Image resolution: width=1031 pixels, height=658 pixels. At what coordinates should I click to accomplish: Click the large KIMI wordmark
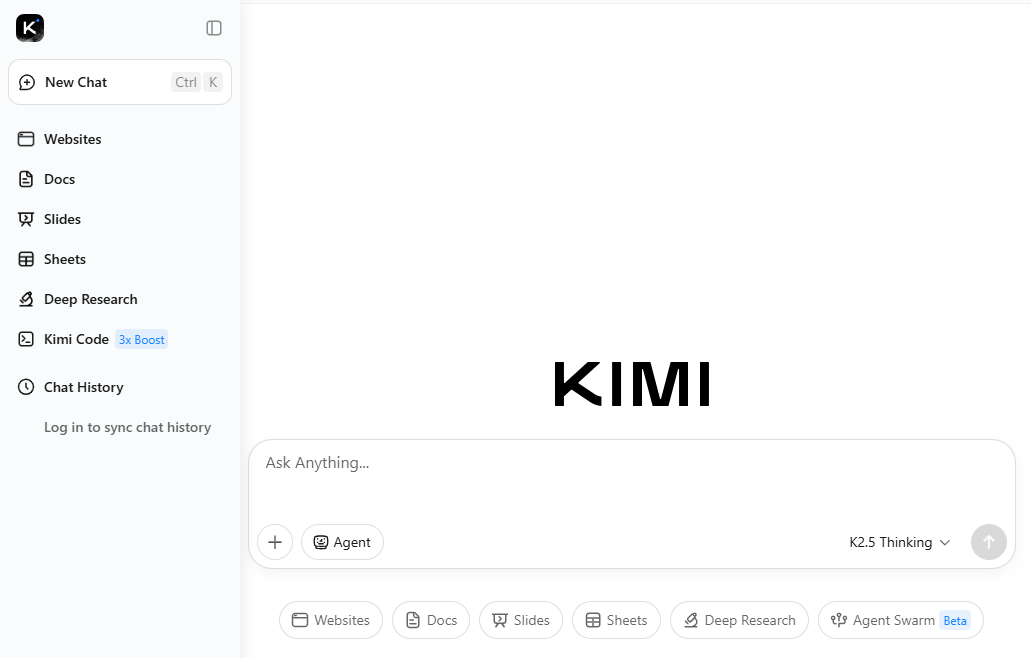pos(633,384)
